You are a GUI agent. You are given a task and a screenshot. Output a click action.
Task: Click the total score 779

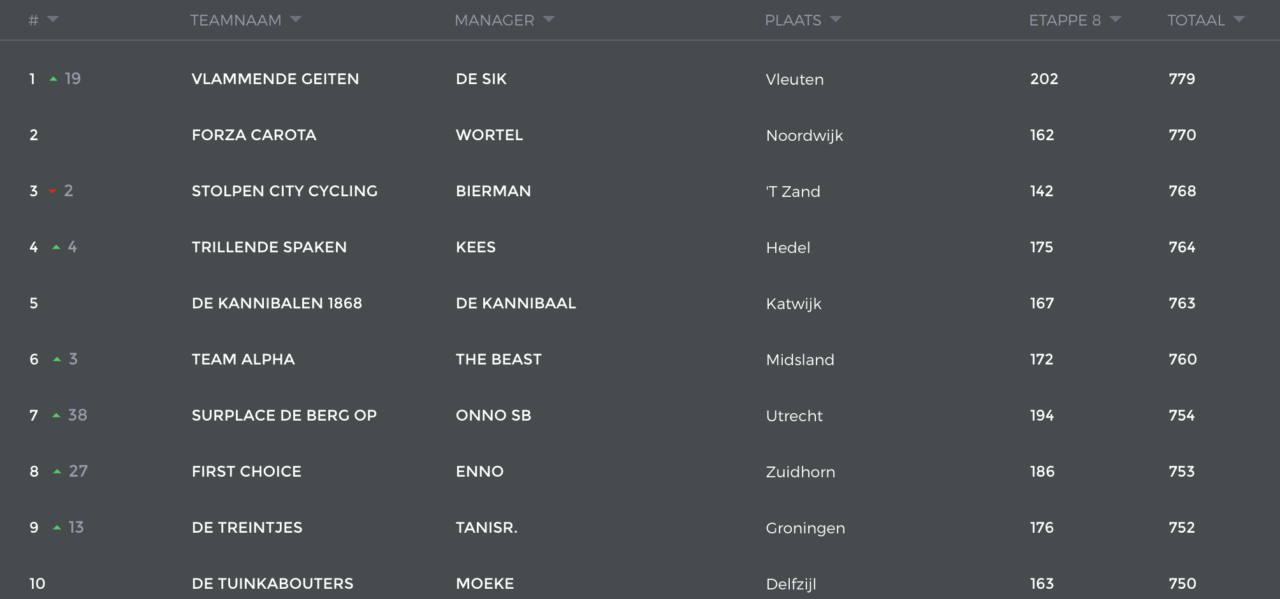pyautogui.click(x=1182, y=79)
